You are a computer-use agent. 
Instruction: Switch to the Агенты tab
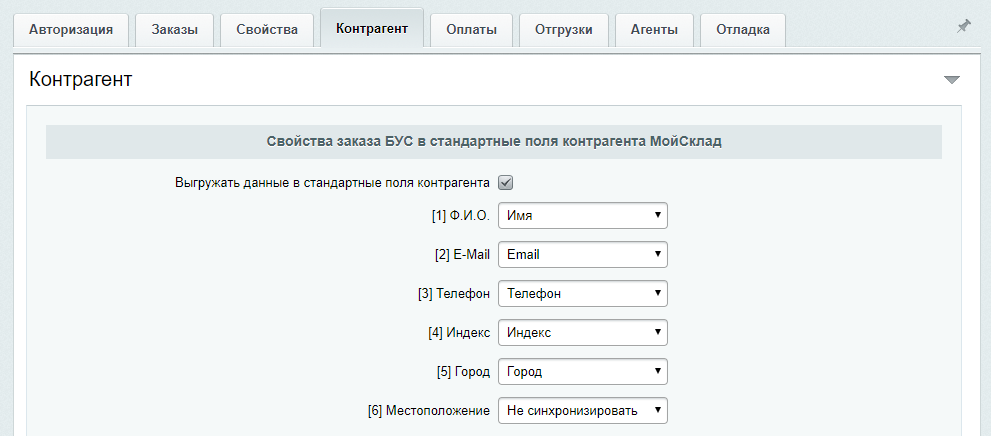[654, 30]
